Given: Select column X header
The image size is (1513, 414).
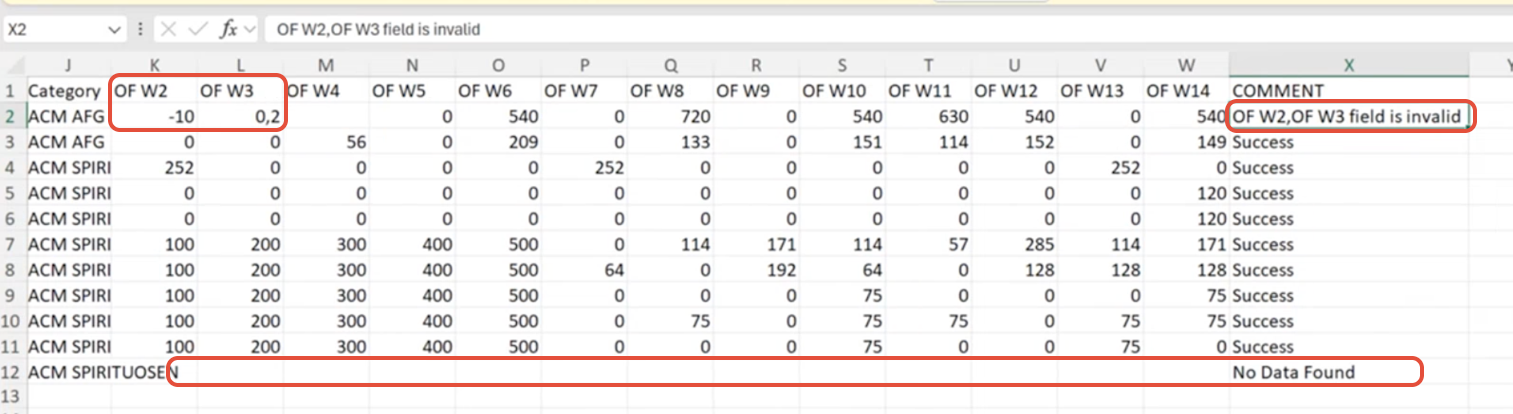Looking at the screenshot, I should click(x=1348, y=65).
